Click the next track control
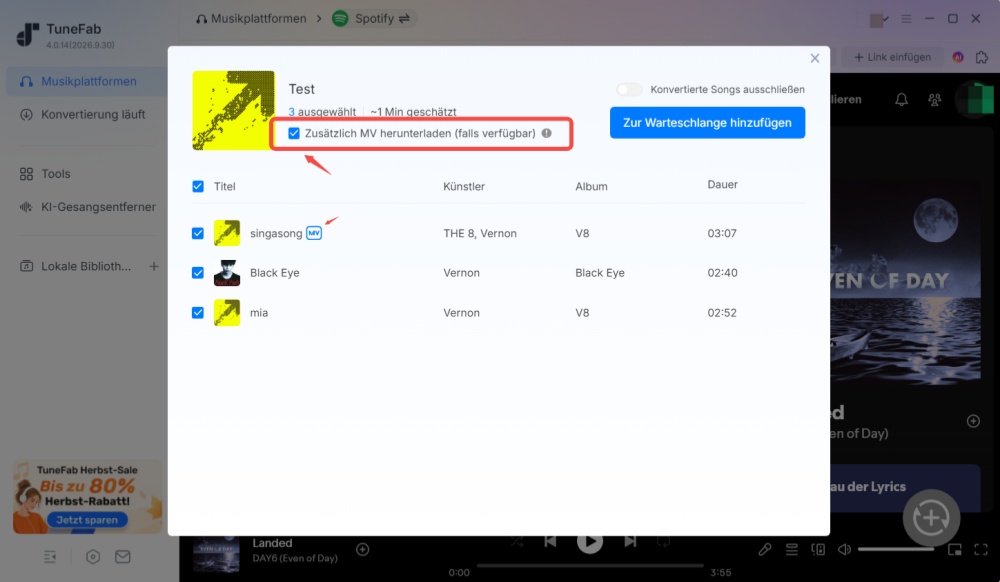Image resolution: width=1000 pixels, height=582 pixels. point(630,541)
